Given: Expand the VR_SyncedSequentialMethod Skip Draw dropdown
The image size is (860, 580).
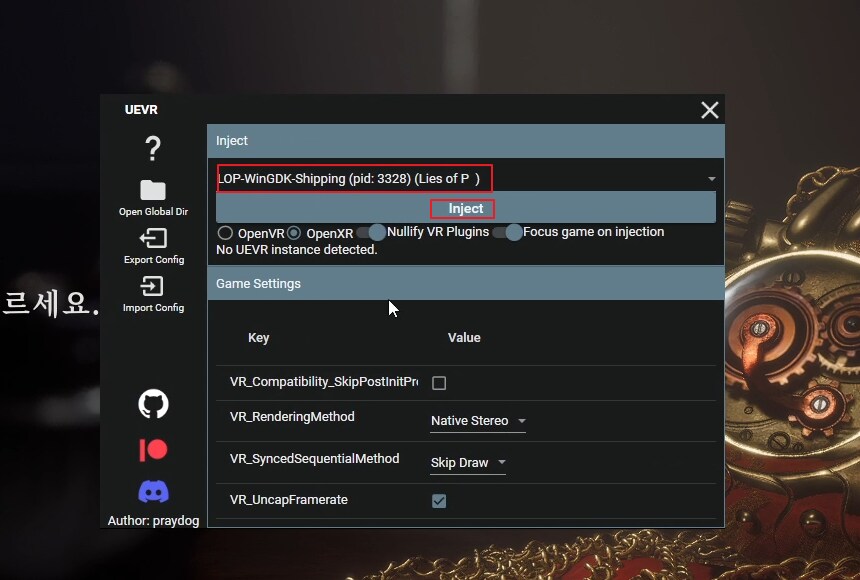Looking at the screenshot, I should 468,463.
